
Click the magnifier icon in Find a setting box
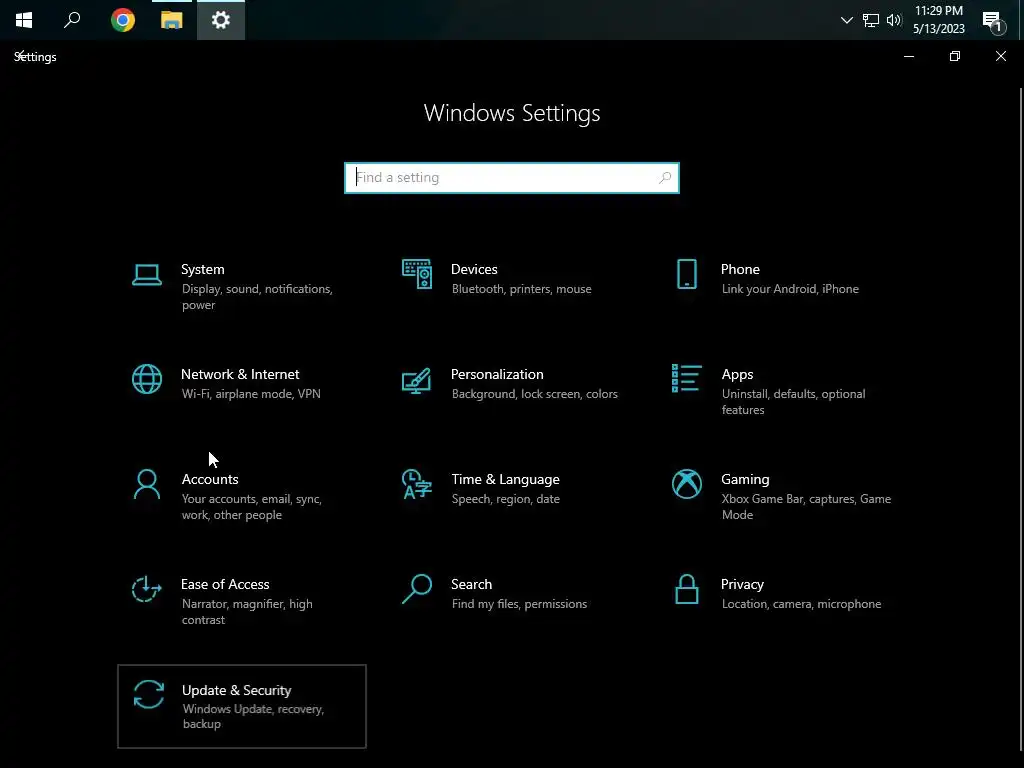pyautogui.click(x=665, y=178)
